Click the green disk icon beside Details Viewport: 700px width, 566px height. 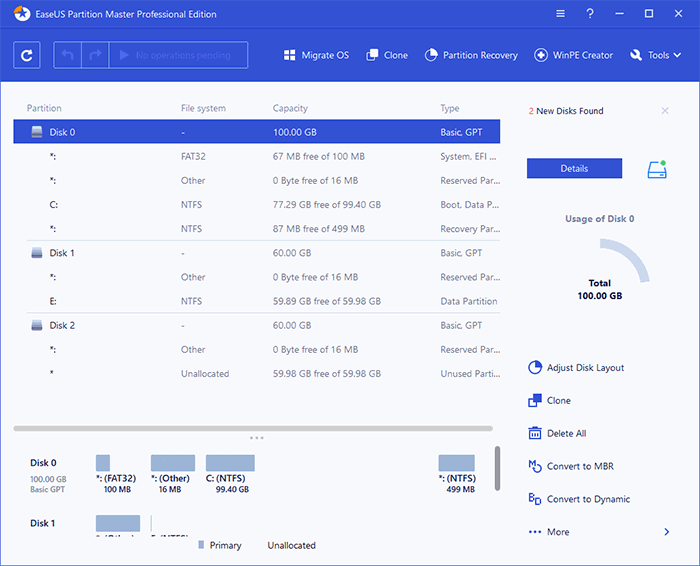[656, 168]
